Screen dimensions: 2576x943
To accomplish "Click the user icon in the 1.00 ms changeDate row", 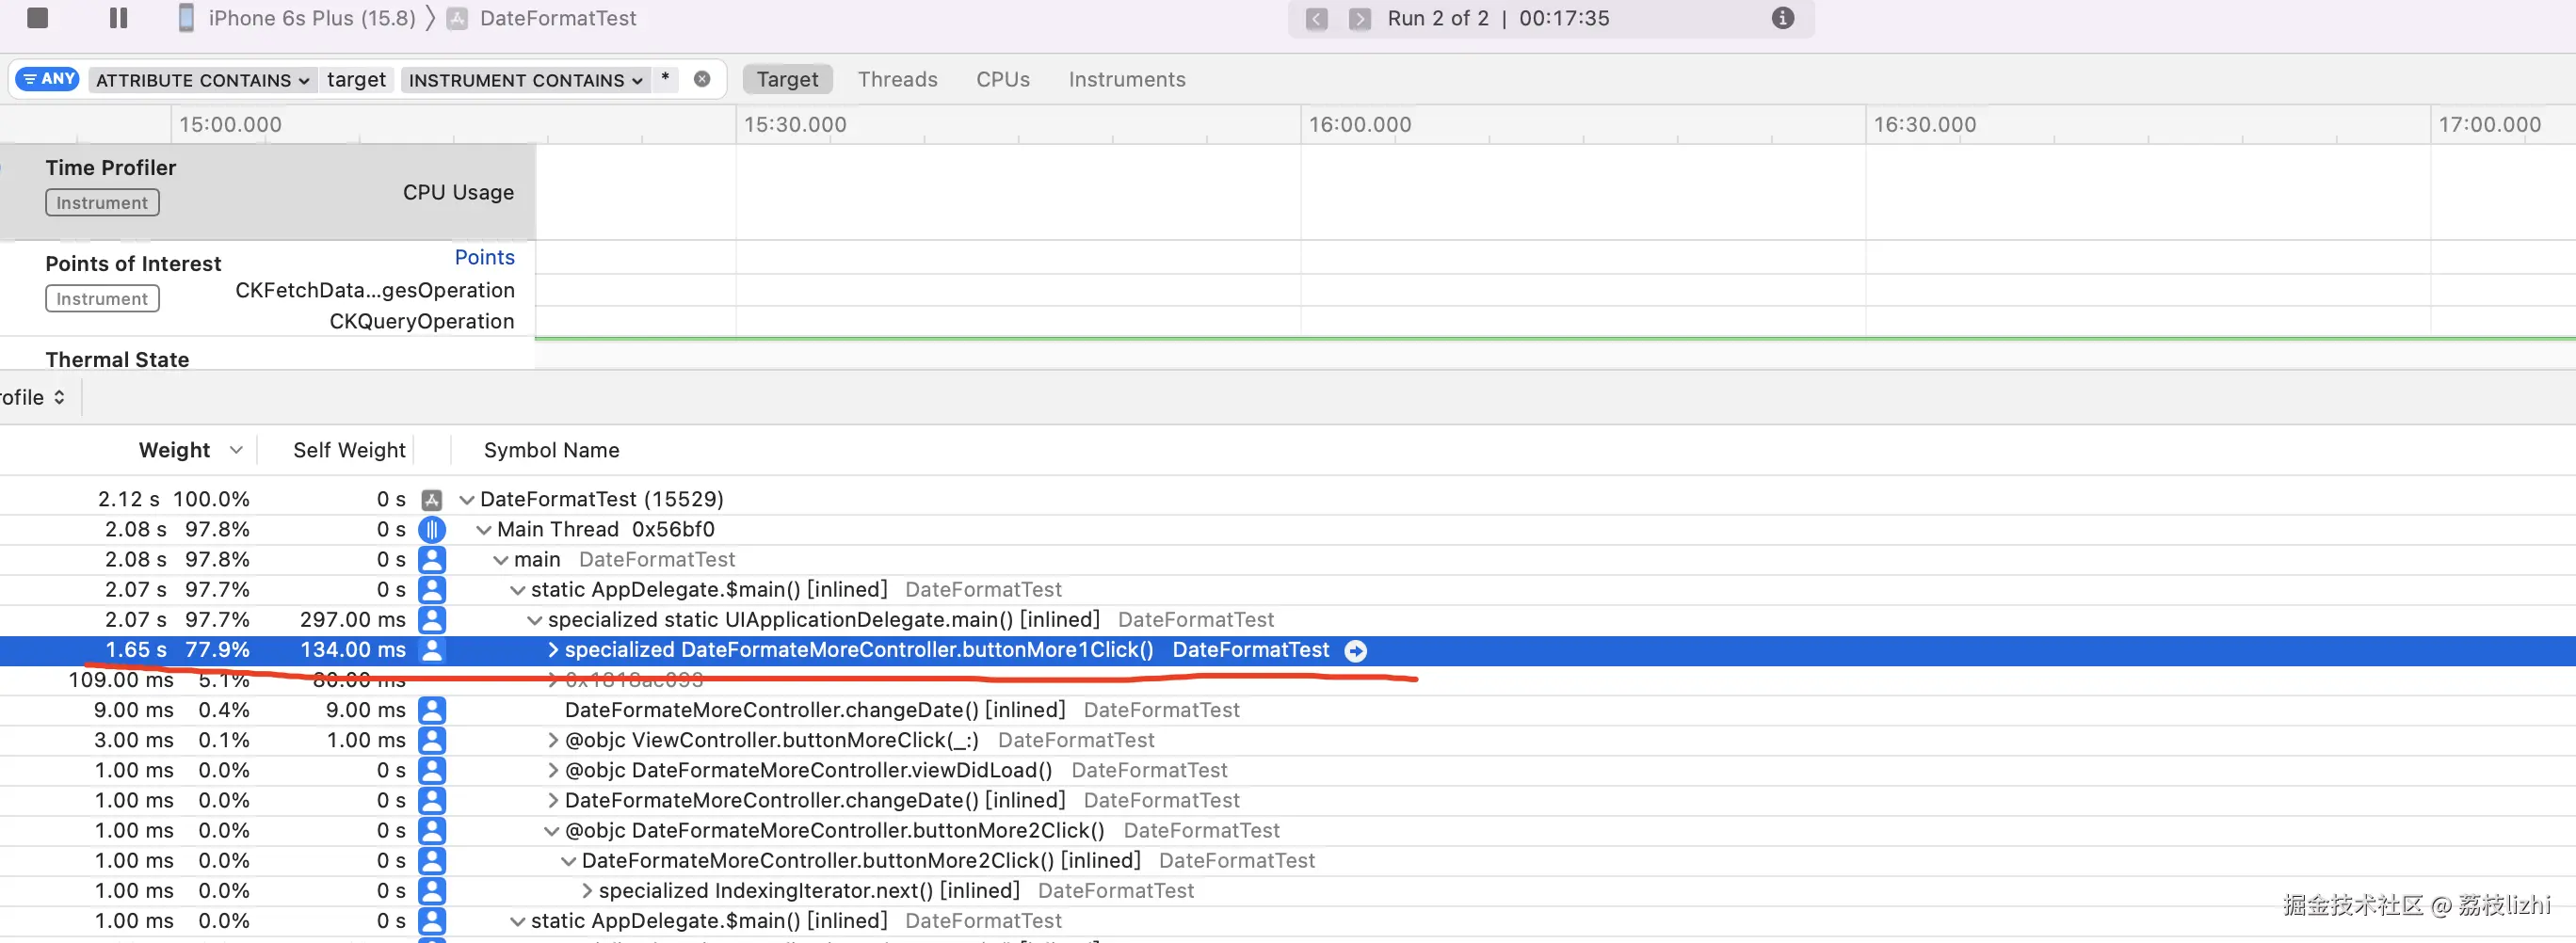I will [432, 800].
